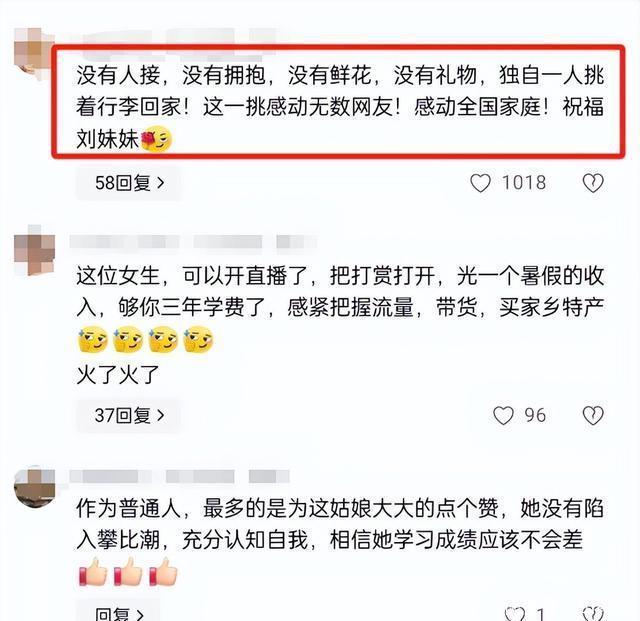Expand 回复 under the third comment

coord(118,614)
